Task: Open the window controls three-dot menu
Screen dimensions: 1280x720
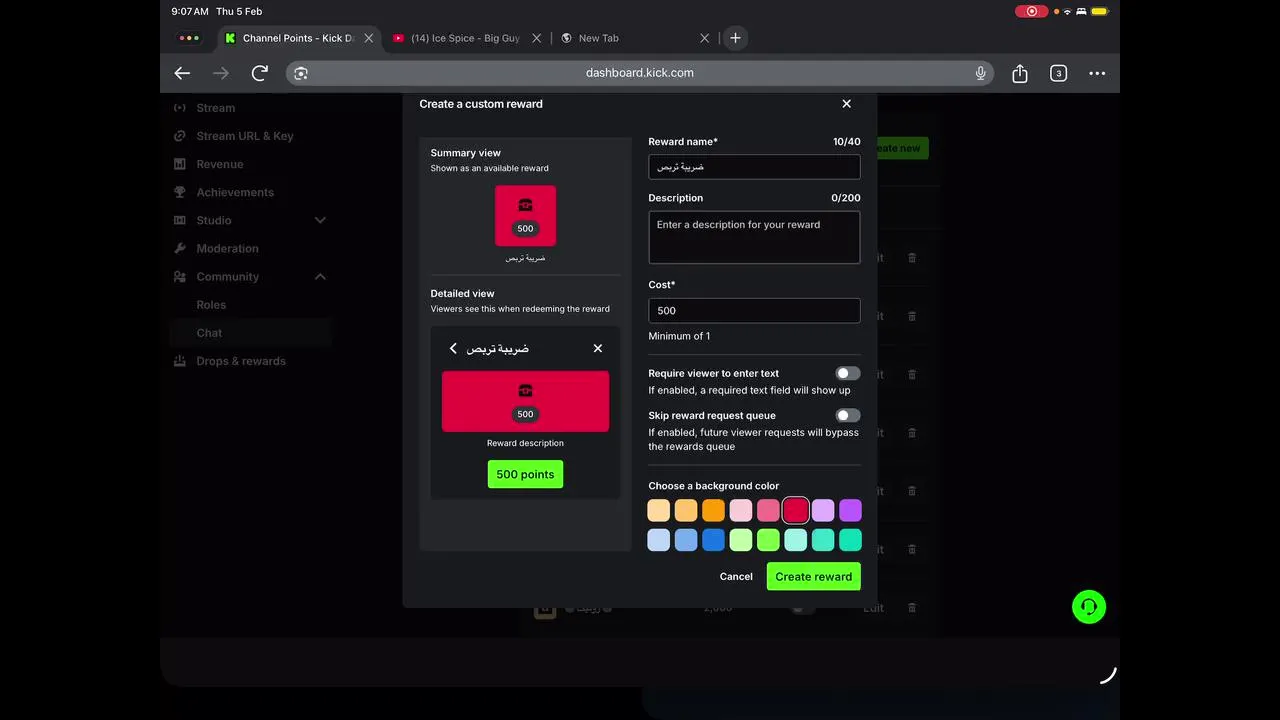Action: point(189,38)
